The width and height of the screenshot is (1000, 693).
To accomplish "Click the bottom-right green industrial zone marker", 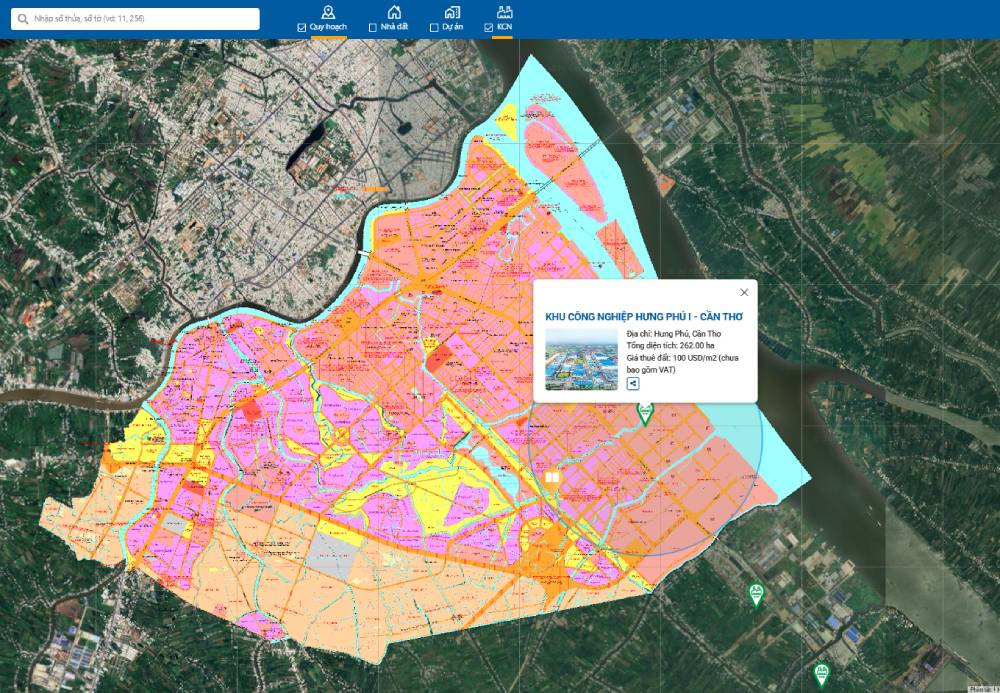I will pos(822,671).
